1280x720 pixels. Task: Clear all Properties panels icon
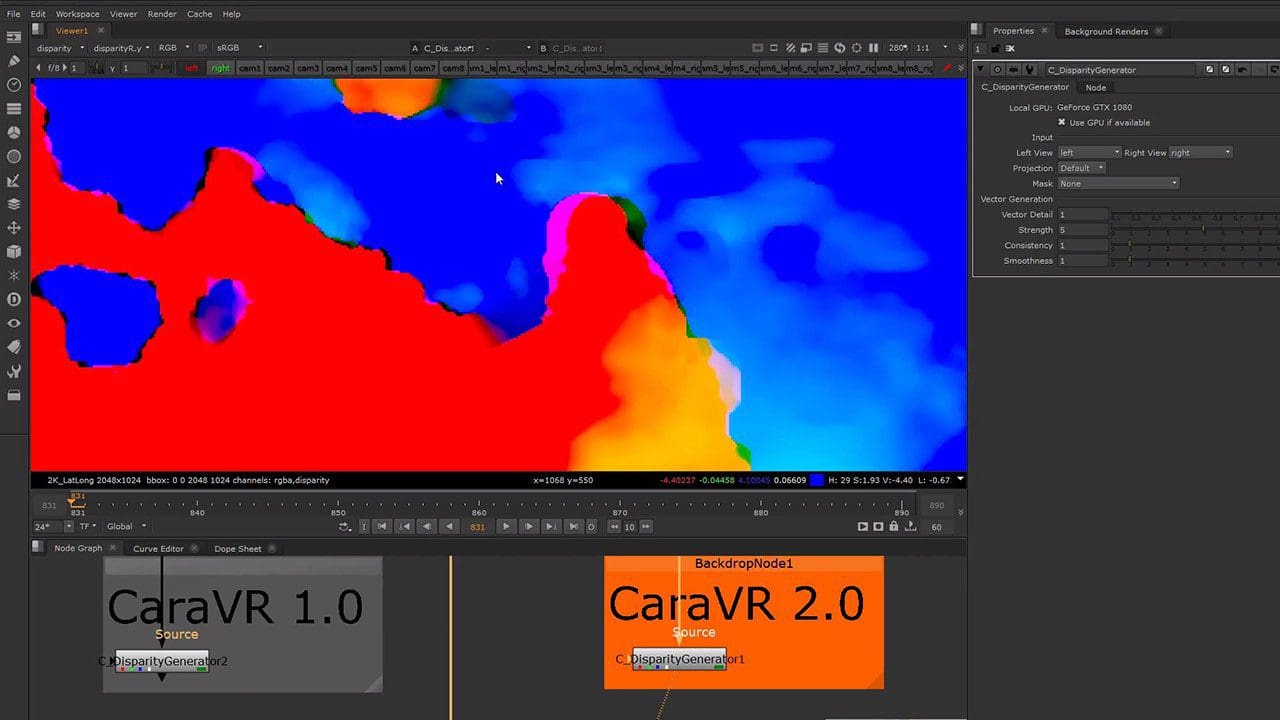[1010, 48]
